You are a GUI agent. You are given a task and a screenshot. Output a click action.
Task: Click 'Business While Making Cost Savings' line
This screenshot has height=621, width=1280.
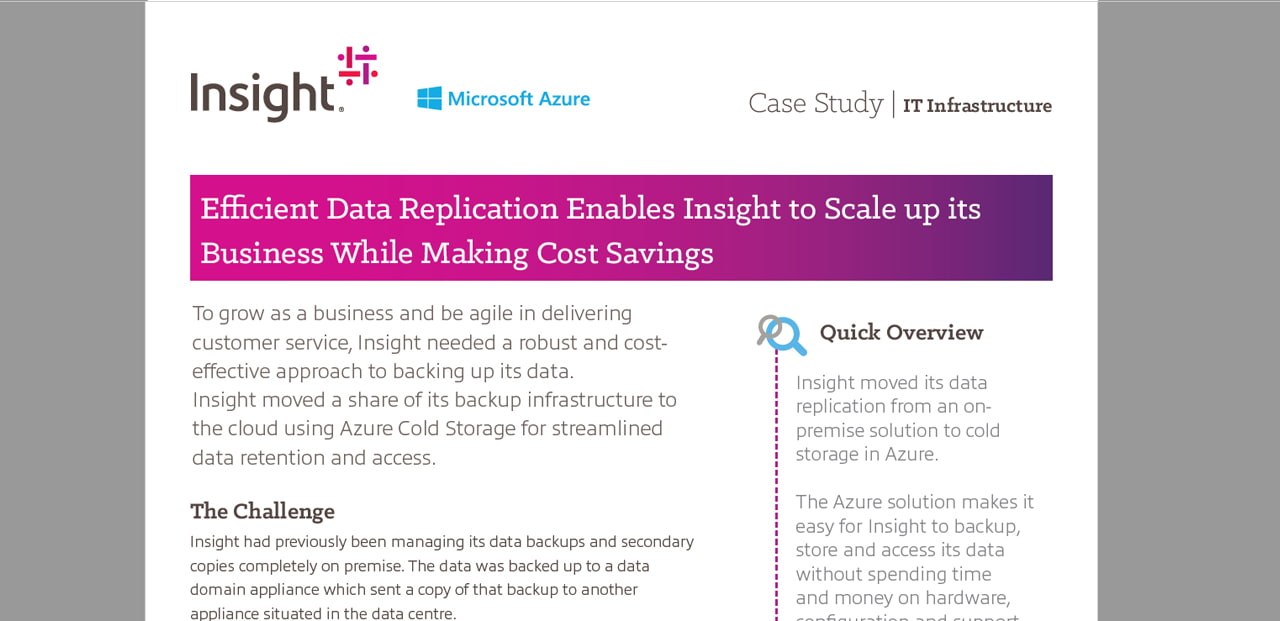(x=457, y=253)
